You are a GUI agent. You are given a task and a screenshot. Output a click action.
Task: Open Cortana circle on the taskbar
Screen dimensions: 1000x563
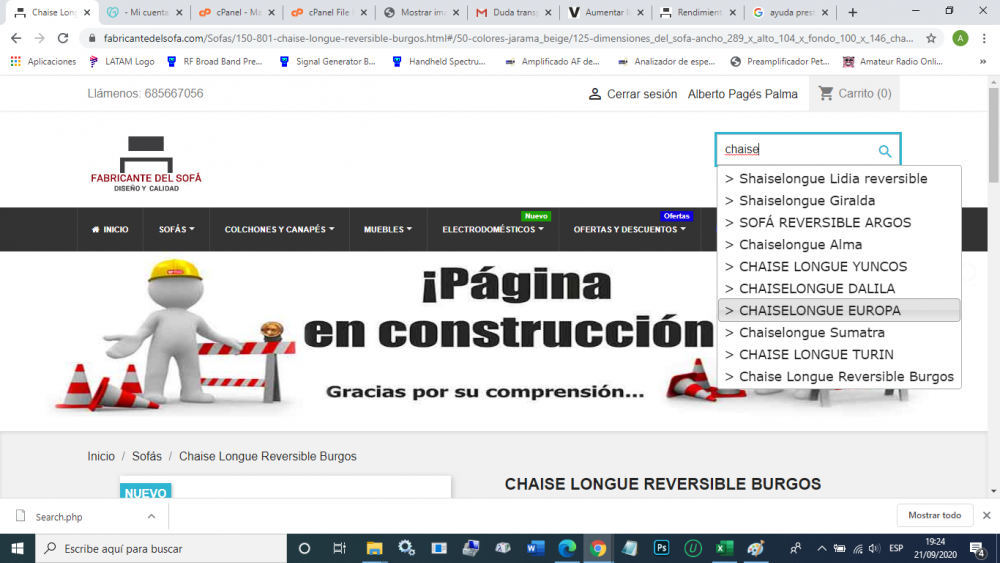(304, 548)
